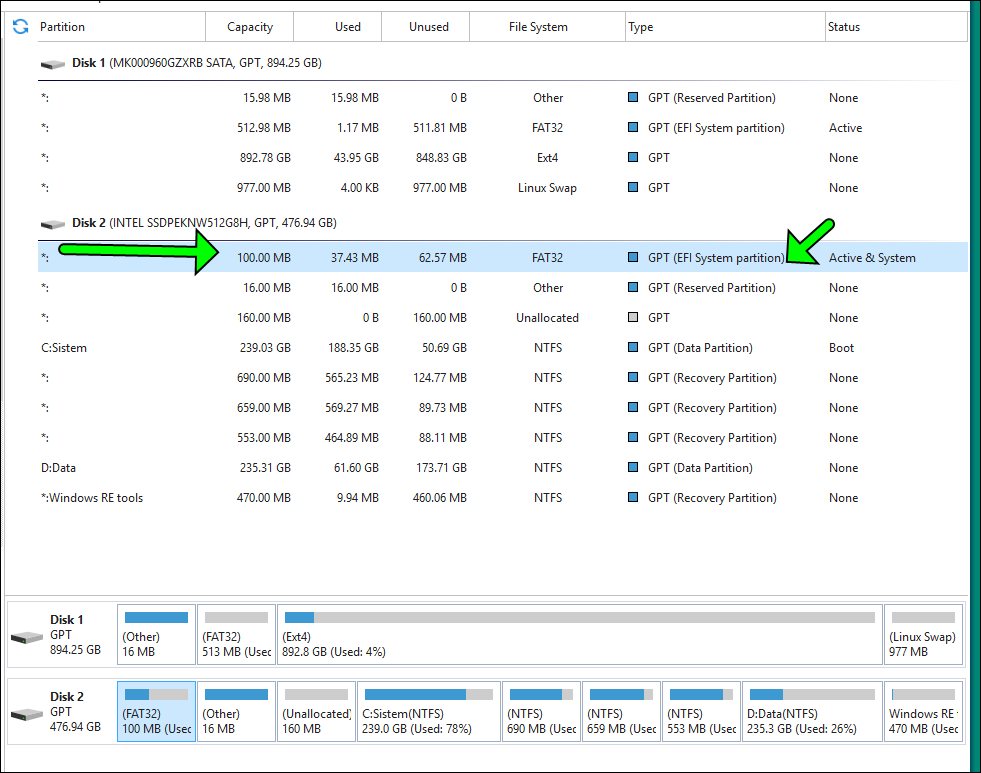This screenshot has width=981, height=773.
Task: Select the Disk 2 INTEL drive icon
Action: (53, 224)
